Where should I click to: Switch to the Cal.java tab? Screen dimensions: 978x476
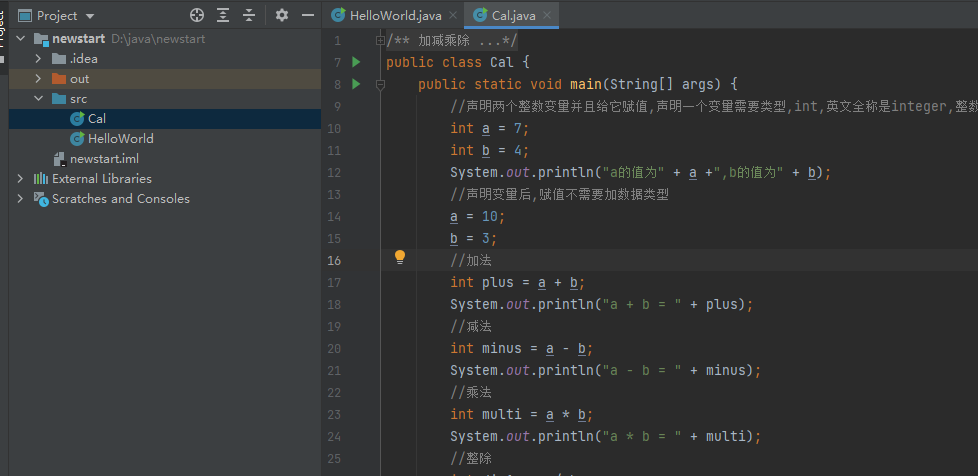[x=513, y=16]
